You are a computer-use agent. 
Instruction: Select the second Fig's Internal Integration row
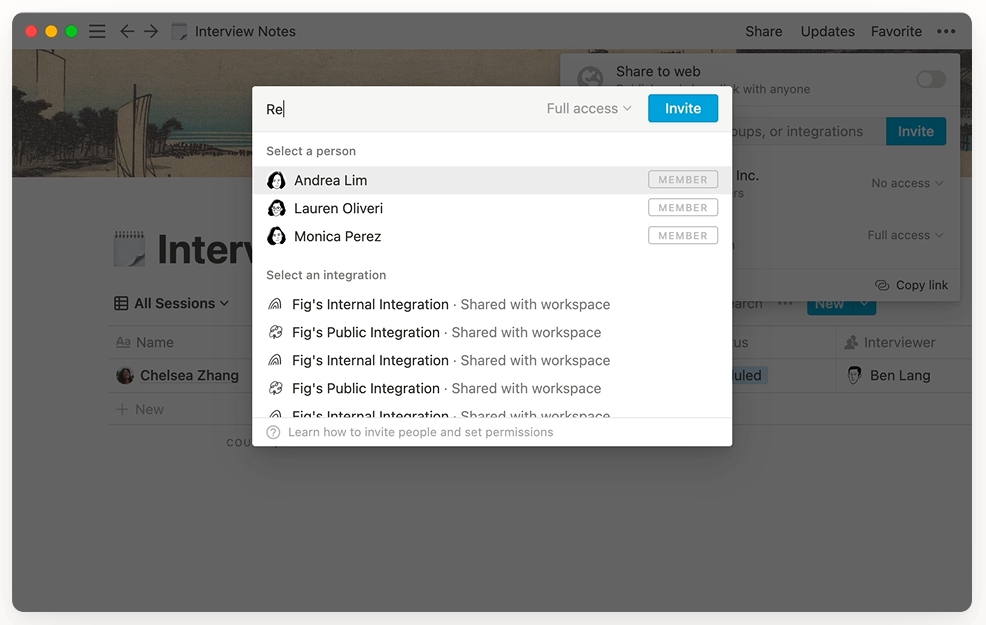click(x=492, y=361)
